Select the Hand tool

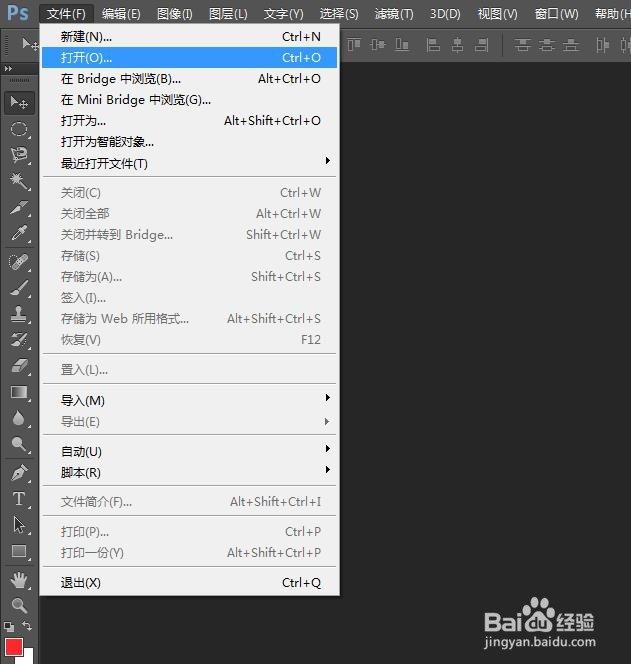(x=19, y=580)
